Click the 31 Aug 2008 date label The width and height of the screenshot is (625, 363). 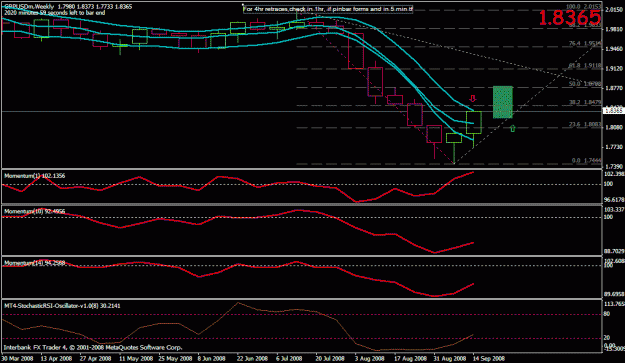[450, 358]
